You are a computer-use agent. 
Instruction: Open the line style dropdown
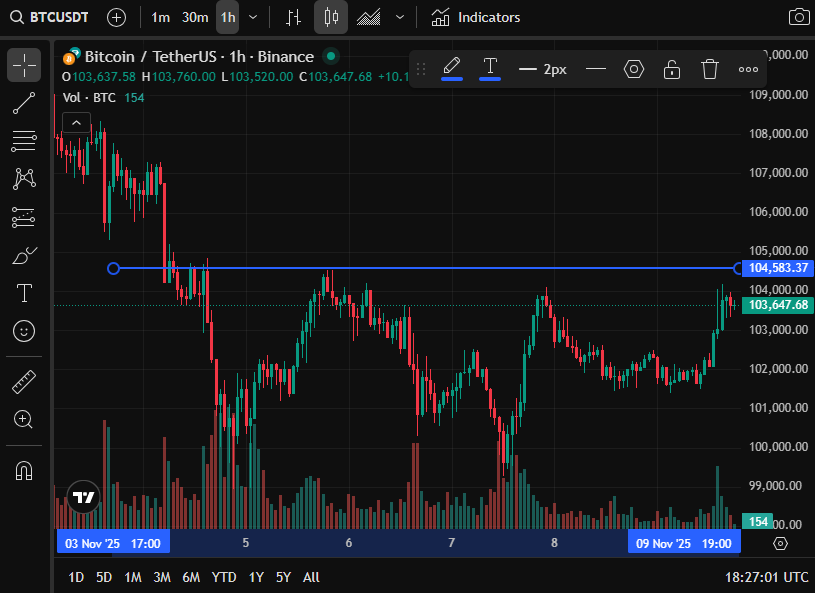tap(596, 69)
